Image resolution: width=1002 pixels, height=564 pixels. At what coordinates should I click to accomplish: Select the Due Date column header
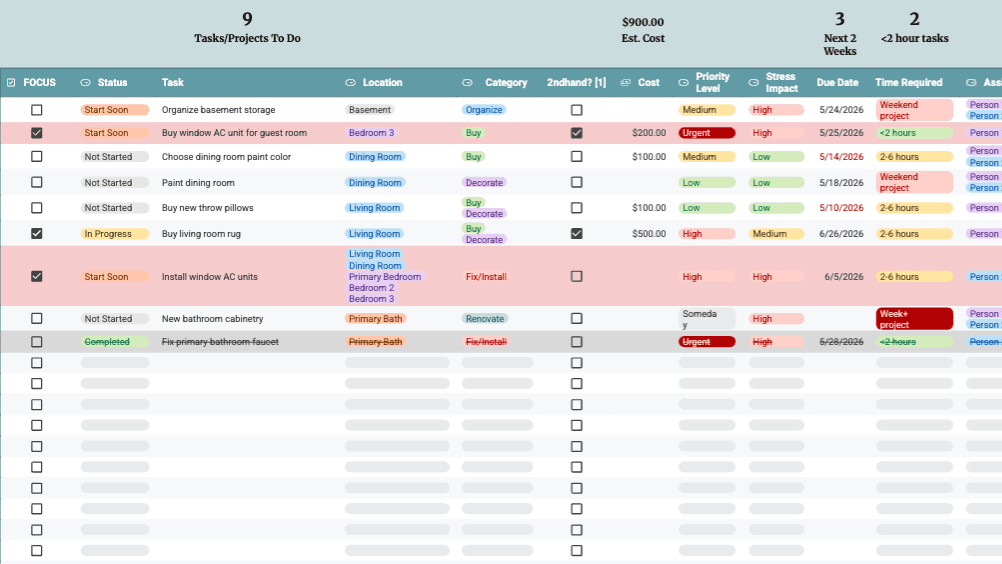[837, 82]
